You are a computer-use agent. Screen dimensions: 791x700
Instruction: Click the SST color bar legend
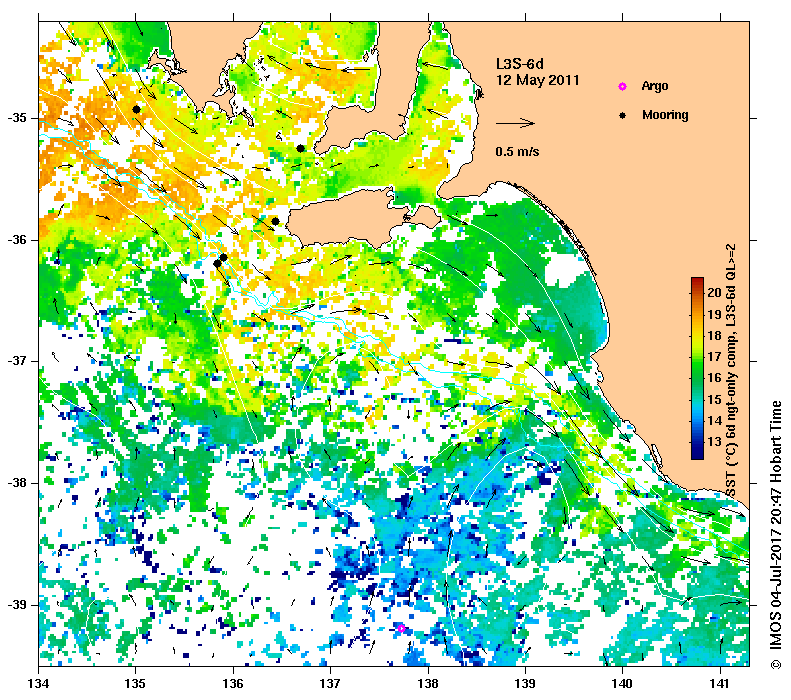697,368
